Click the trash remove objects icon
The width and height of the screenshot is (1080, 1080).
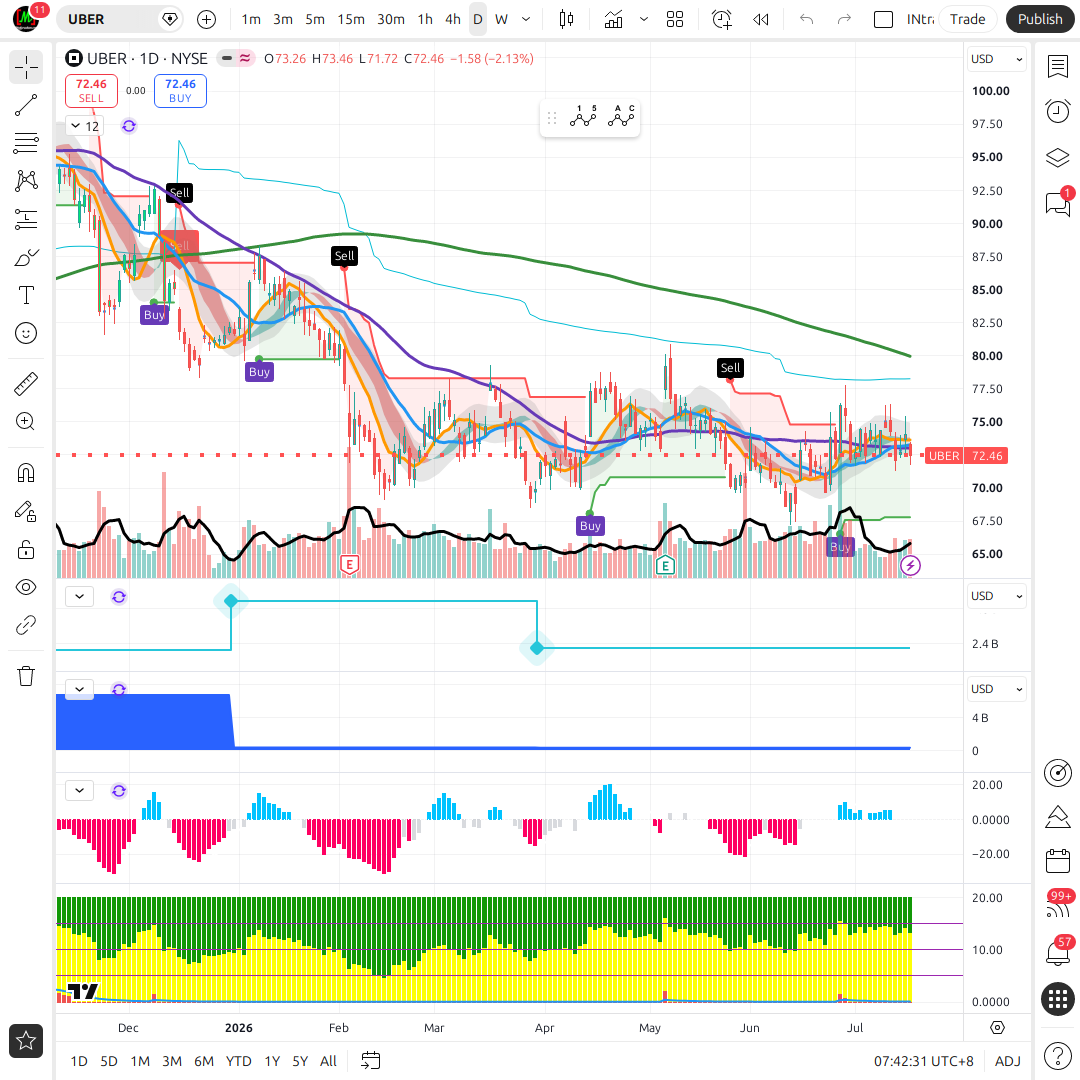26,676
